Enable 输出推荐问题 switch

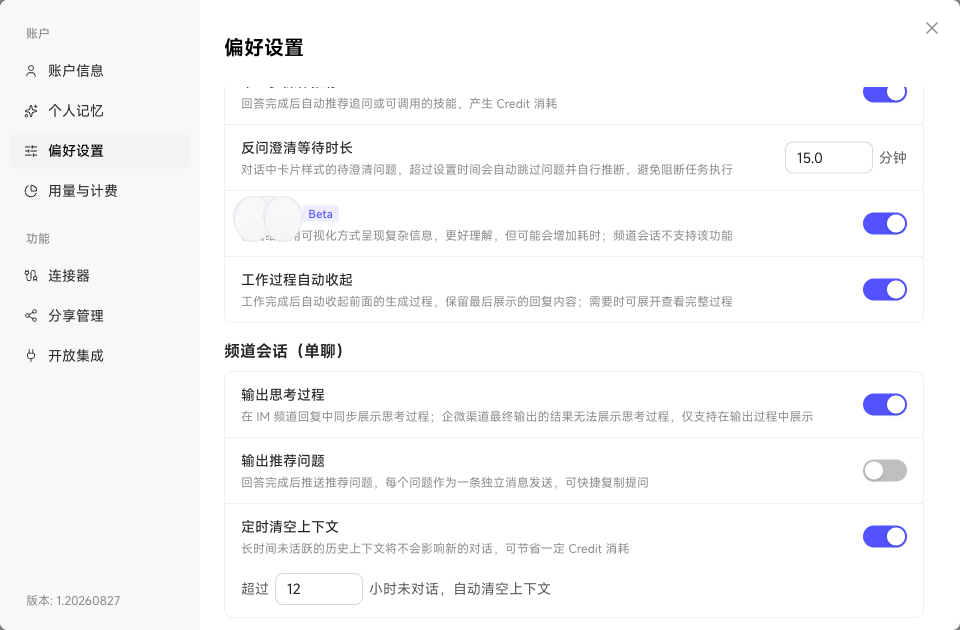[x=885, y=471]
